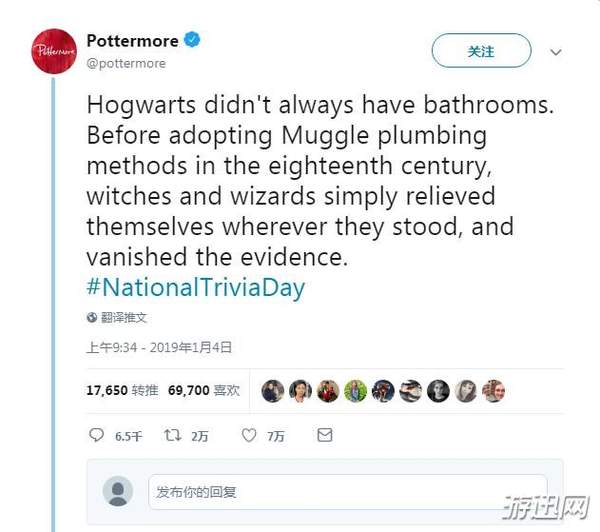Click the green-background liker avatar

(x=355, y=391)
